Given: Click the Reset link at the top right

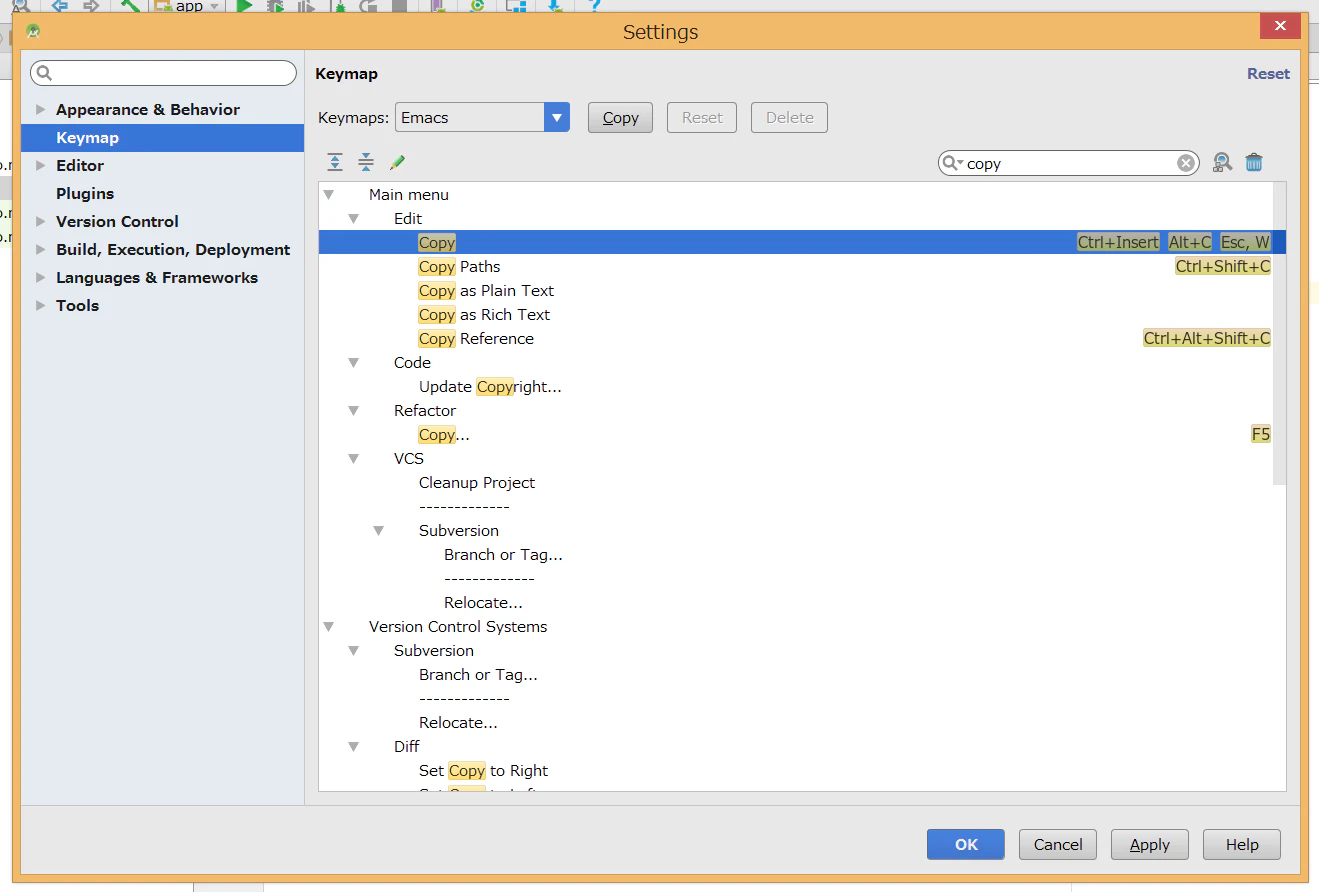Looking at the screenshot, I should [x=1268, y=73].
